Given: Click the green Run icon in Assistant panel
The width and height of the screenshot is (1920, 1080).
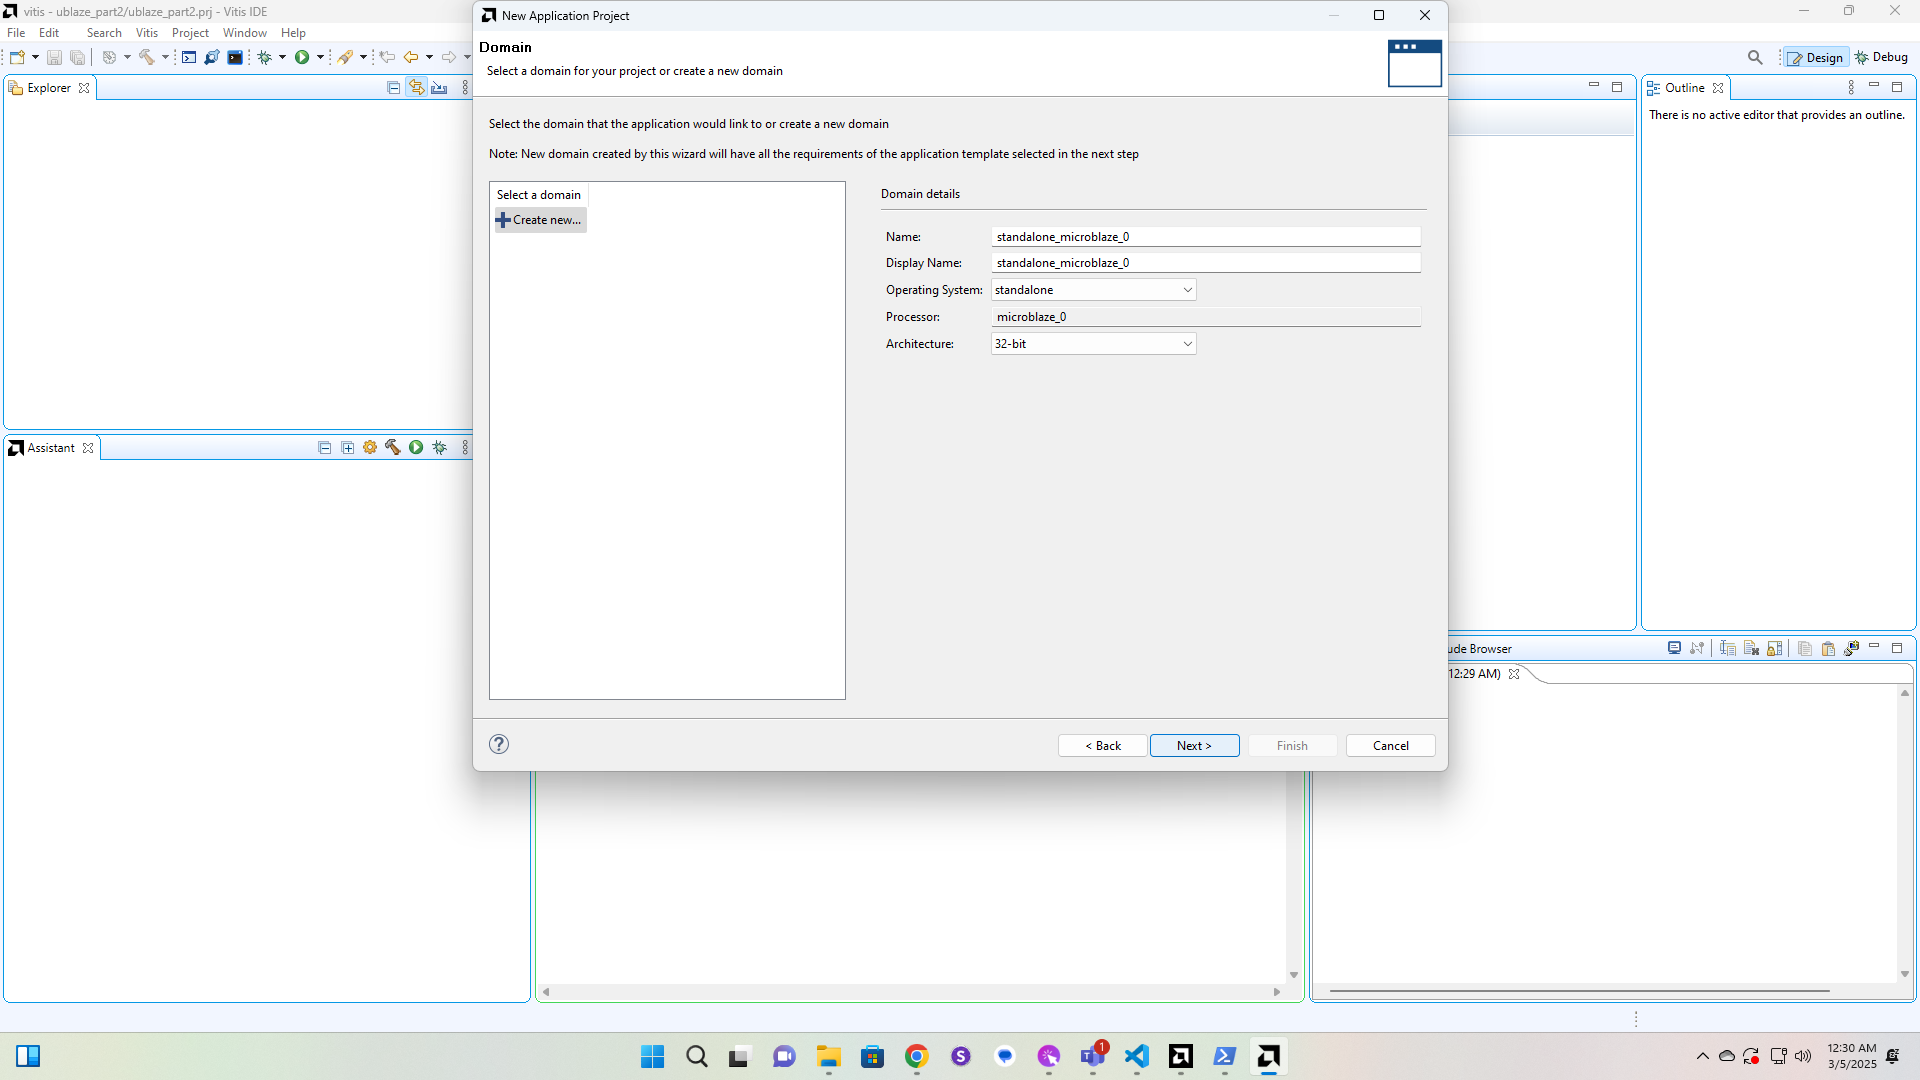Looking at the screenshot, I should [x=416, y=448].
